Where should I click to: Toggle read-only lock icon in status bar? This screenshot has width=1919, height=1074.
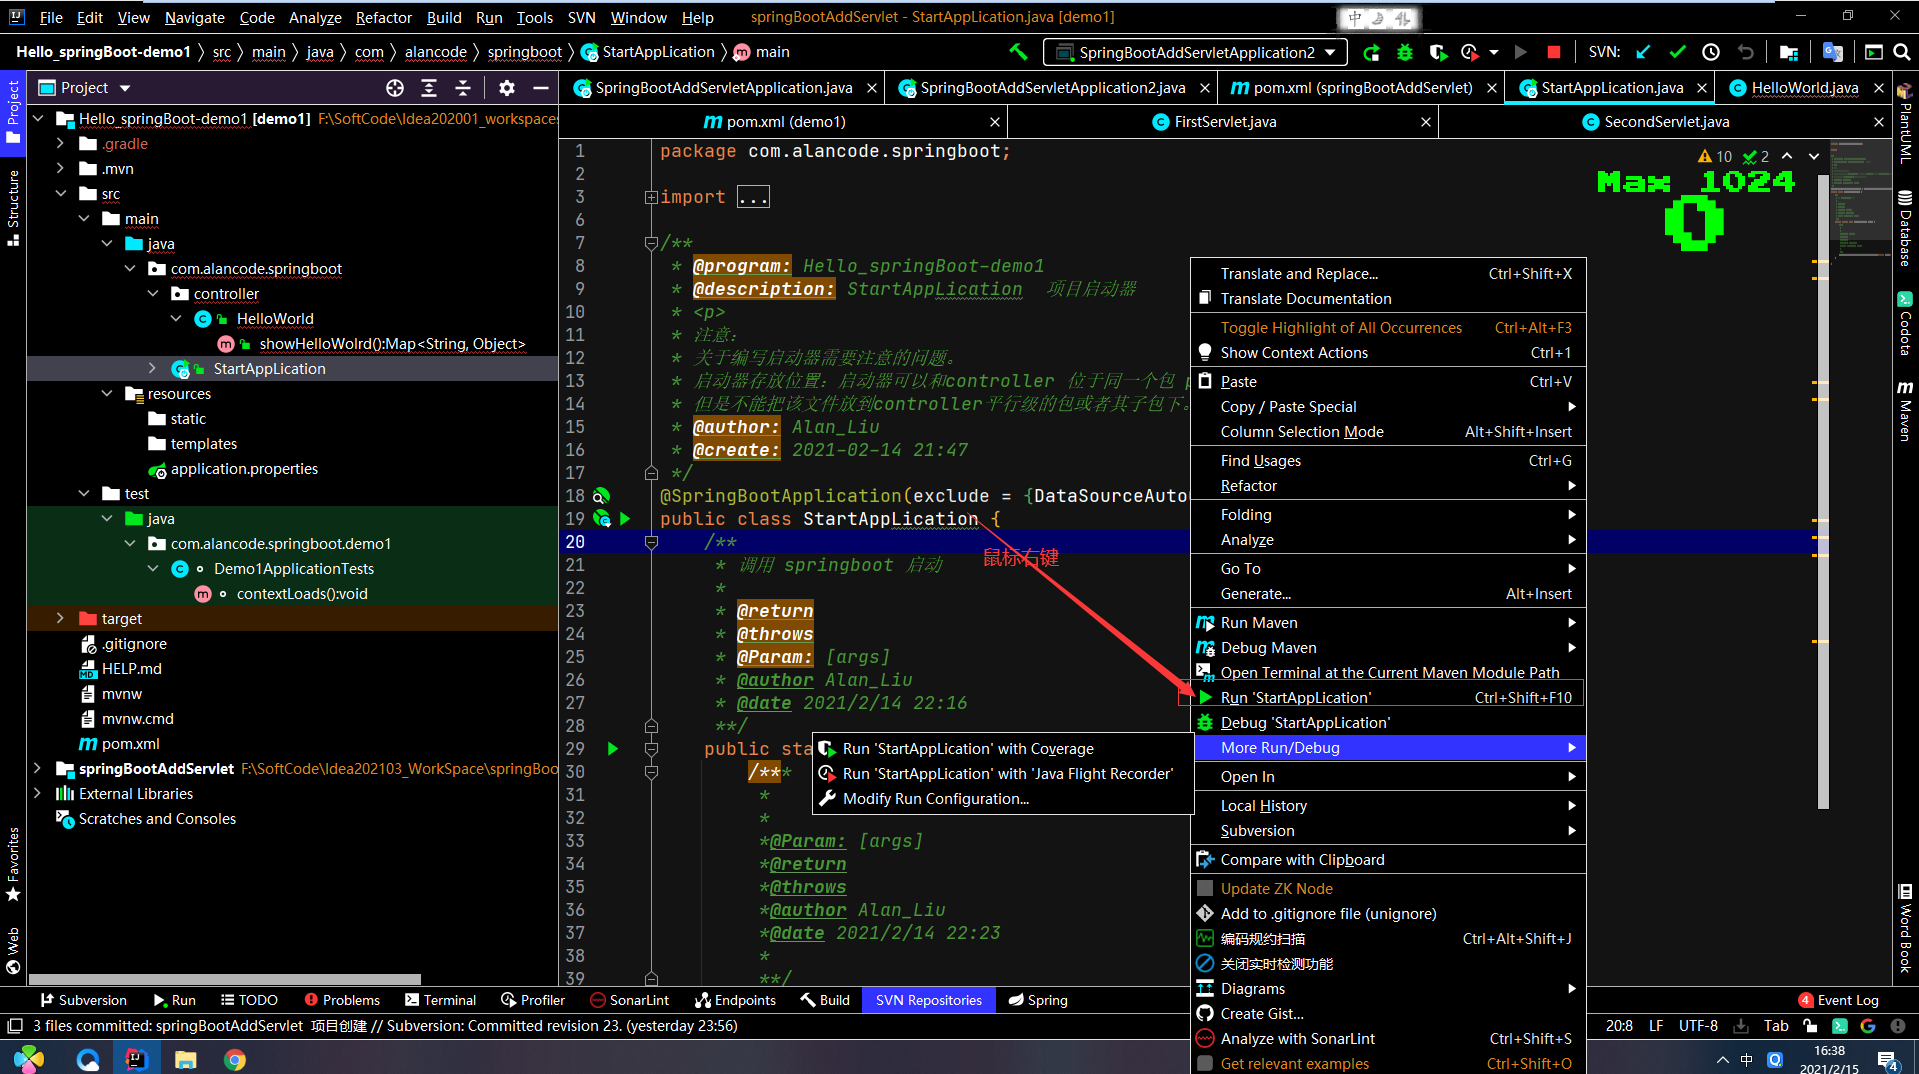(1810, 1026)
